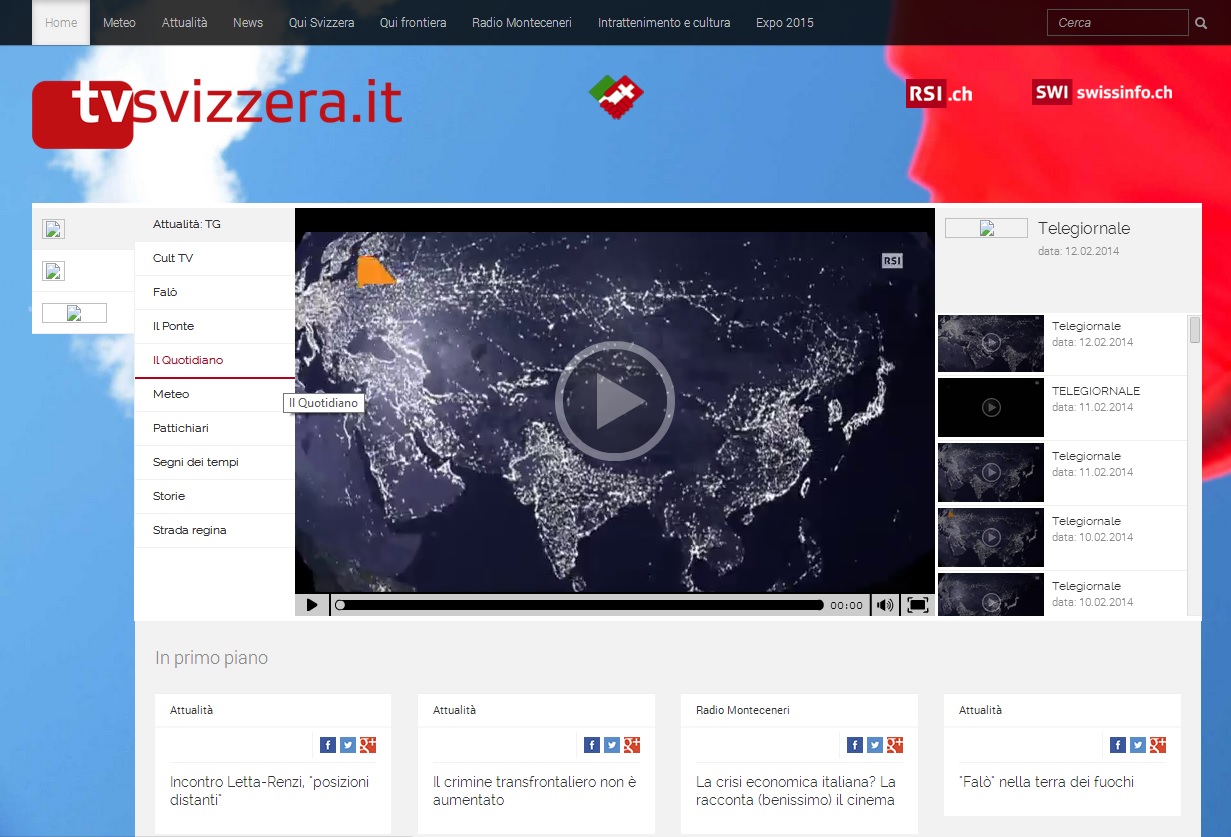Viewport: 1231px width, 837px height.
Task: Share crimine transfrontaliero article on Facebook
Action: click(591, 745)
